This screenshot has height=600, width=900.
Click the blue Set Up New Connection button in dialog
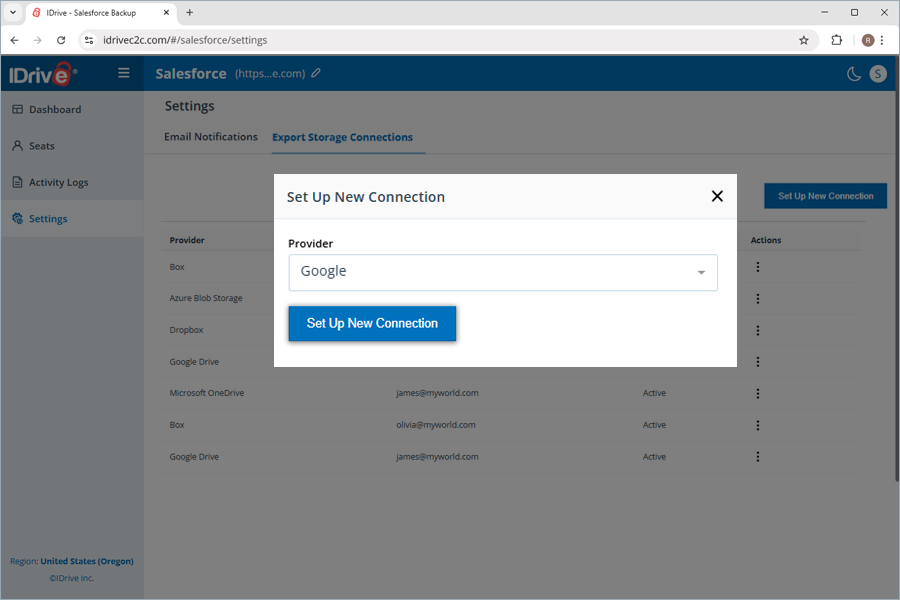click(x=372, y=324)
